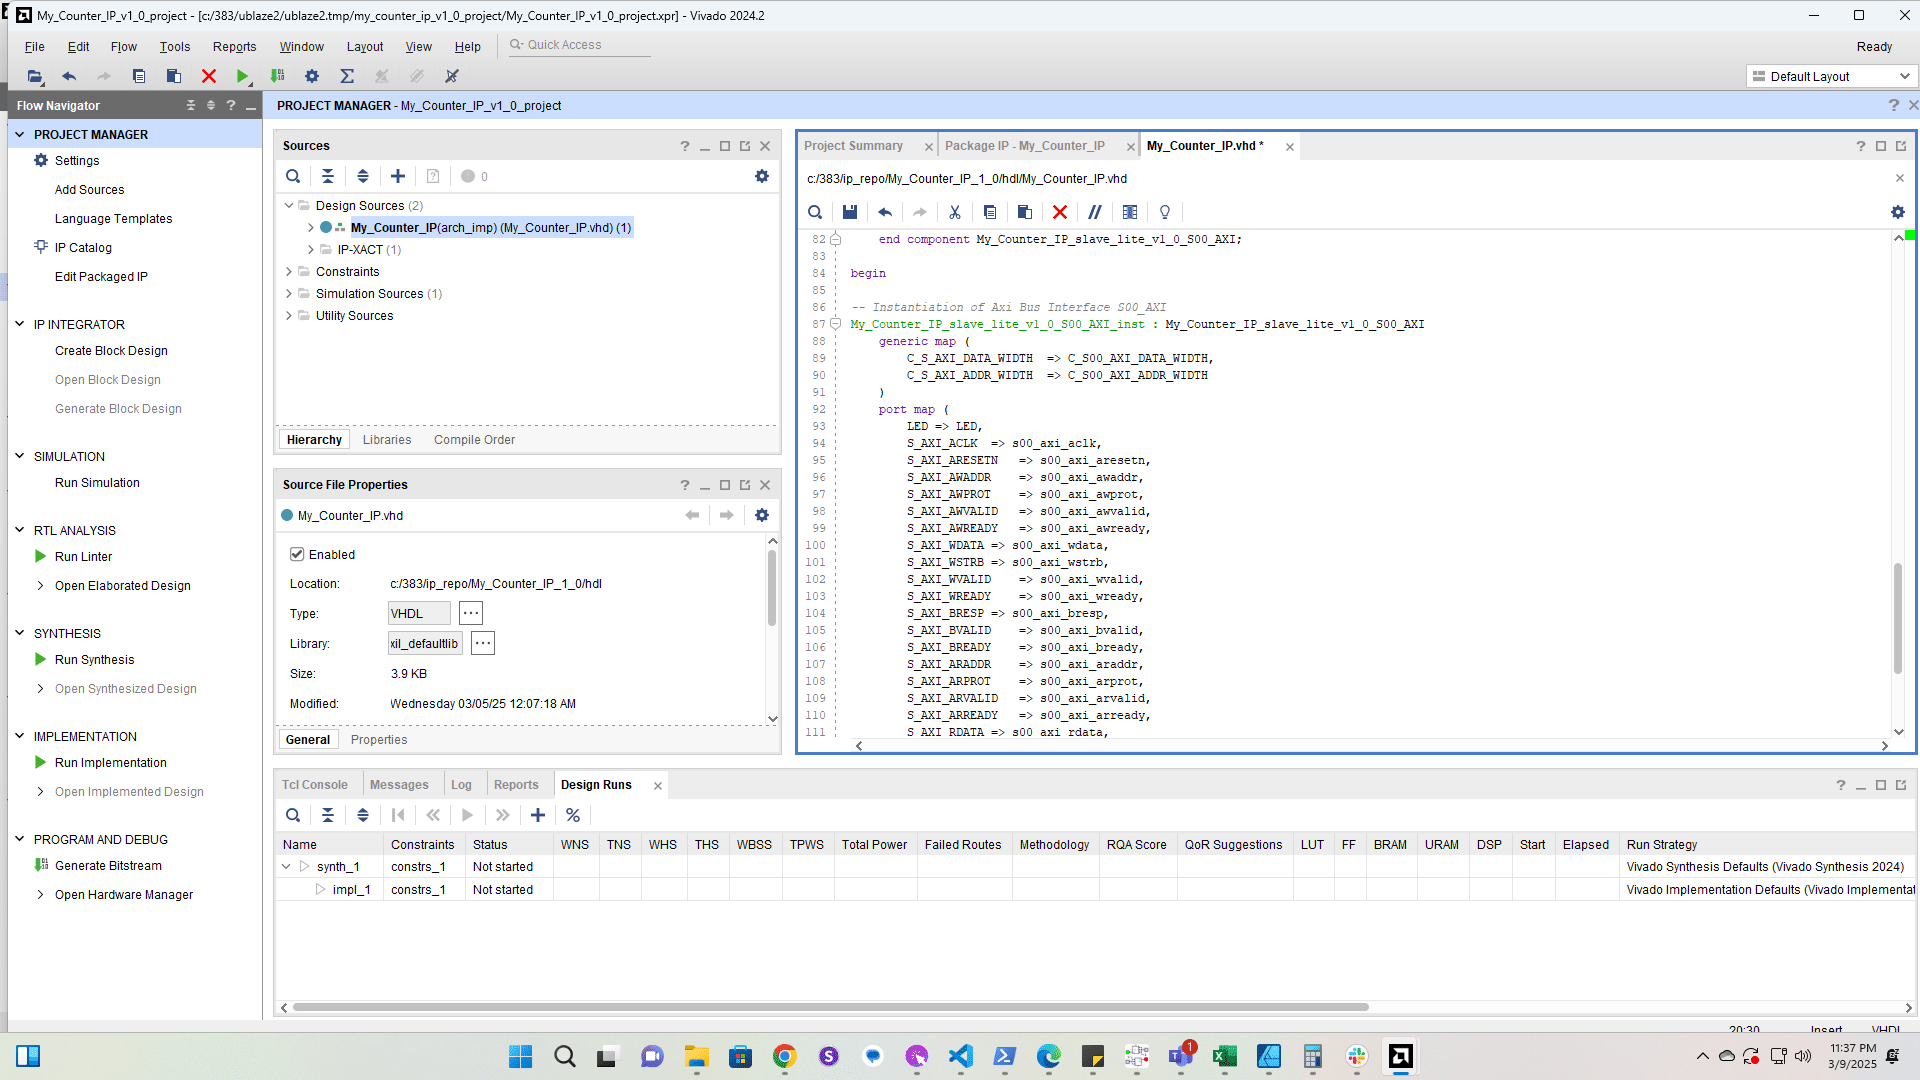Click the Run Synthesis green arrow toolbar icon

pyautogui.click(x=242, y=76)
